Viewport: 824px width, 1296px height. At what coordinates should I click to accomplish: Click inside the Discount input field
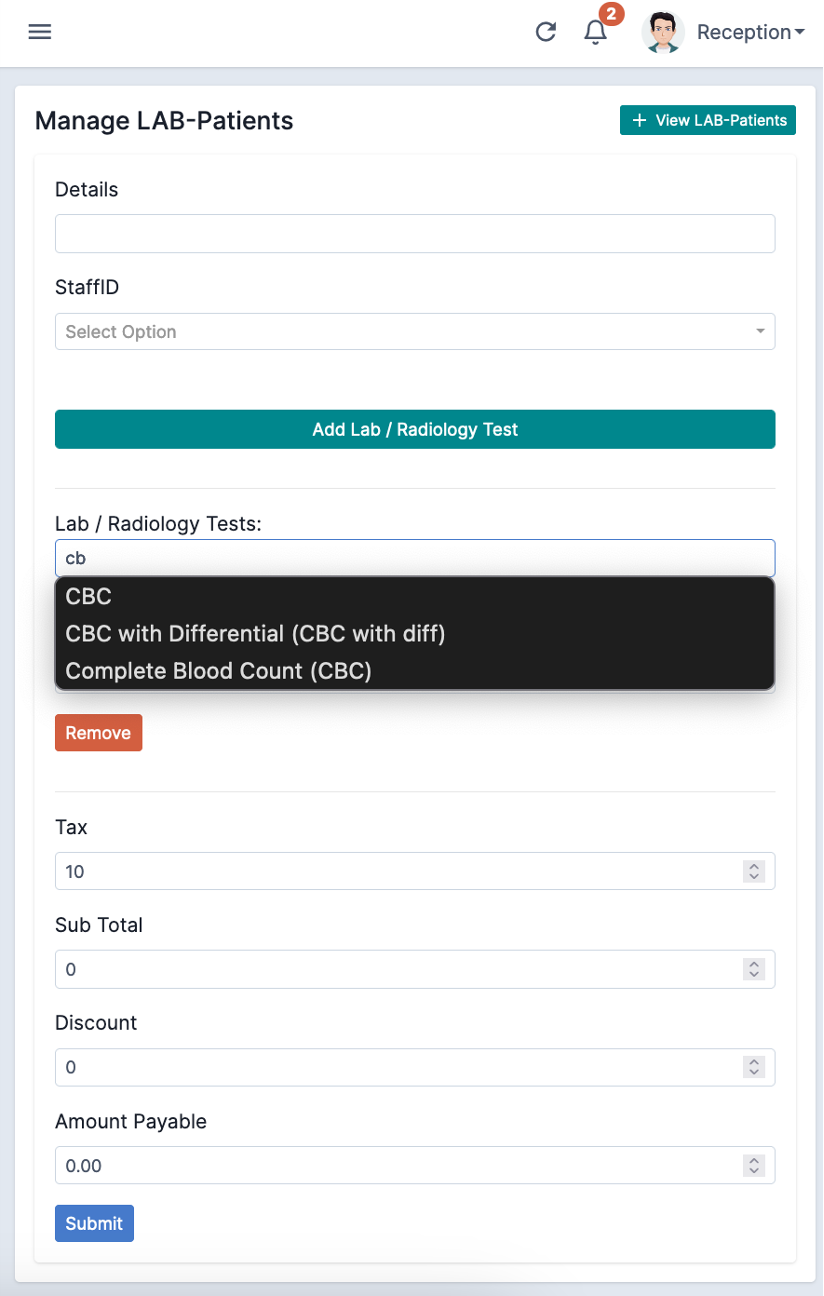pyautogui.click(x=400, y=1067)
